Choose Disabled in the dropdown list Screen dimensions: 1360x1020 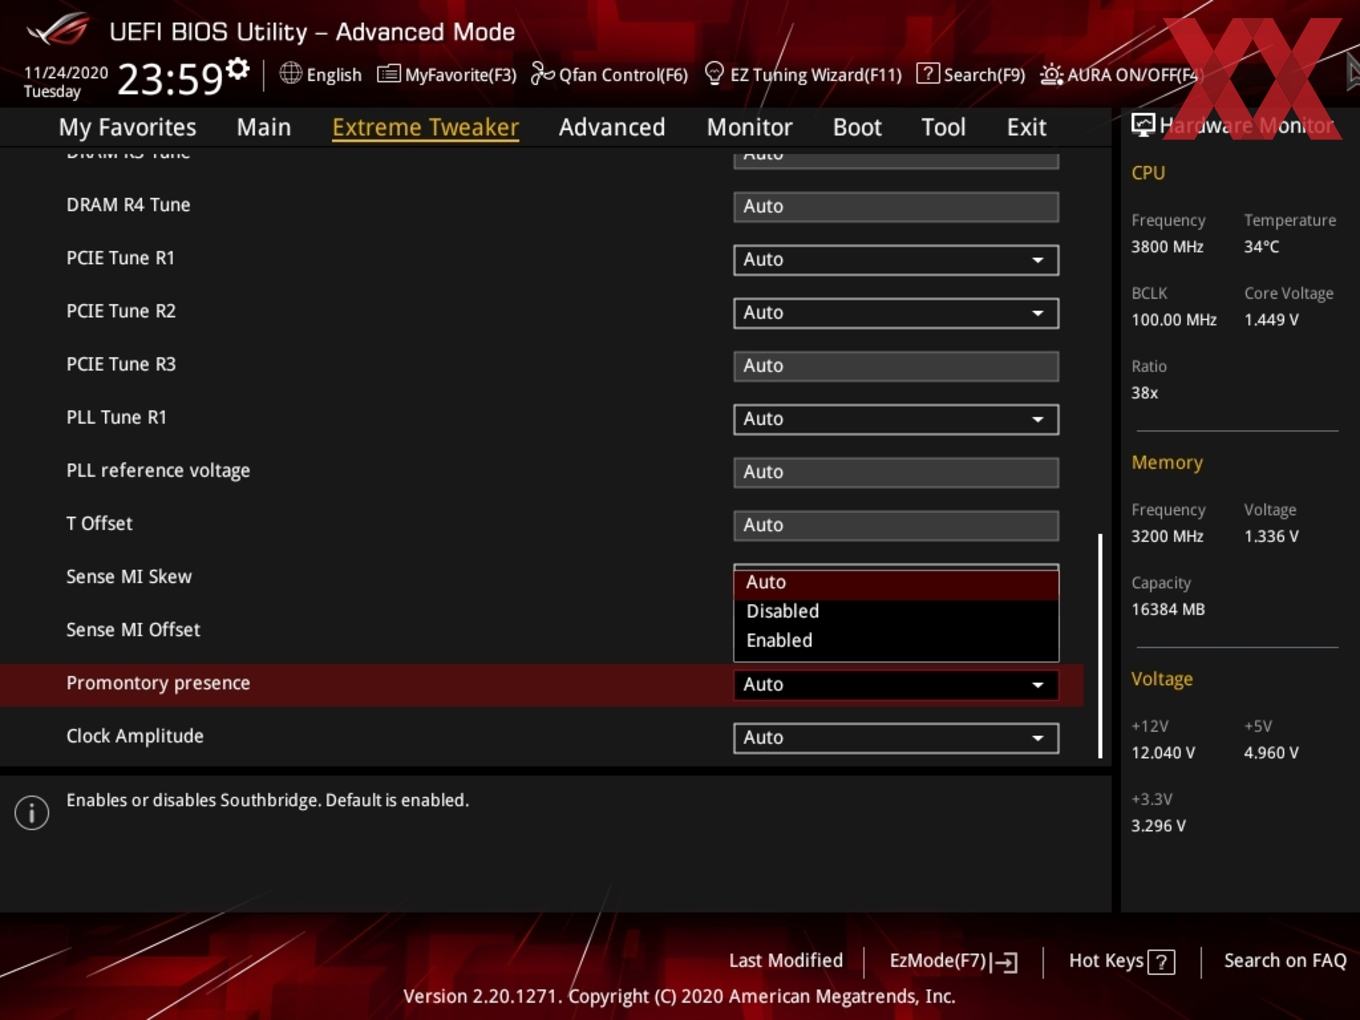[896, 611]
